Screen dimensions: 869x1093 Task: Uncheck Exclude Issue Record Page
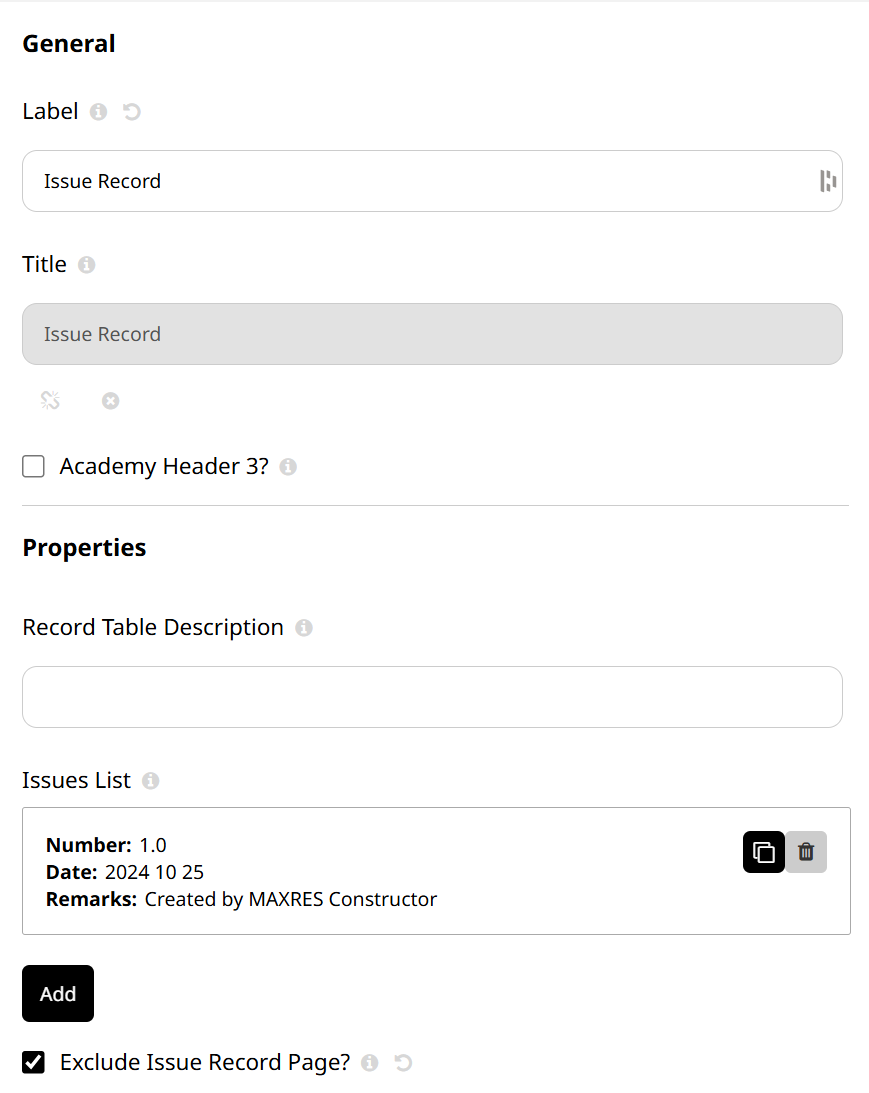click(x=33, y=1062)
